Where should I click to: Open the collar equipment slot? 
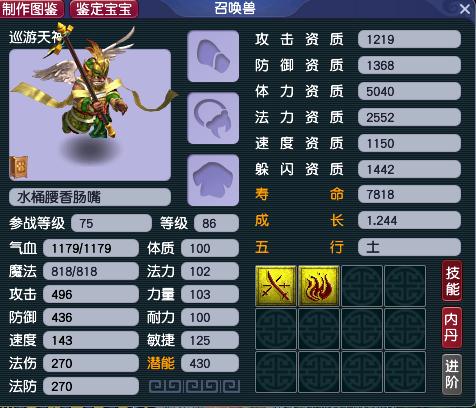tap(213, 118)
